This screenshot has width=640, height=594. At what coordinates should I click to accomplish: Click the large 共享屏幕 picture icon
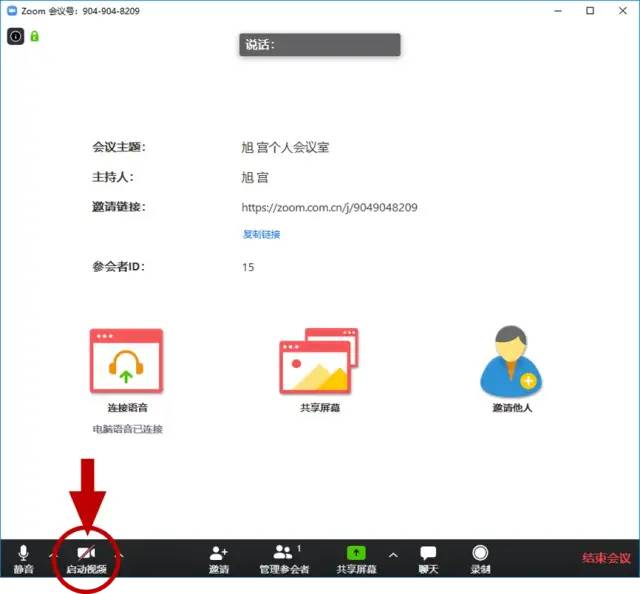point(318,361)
